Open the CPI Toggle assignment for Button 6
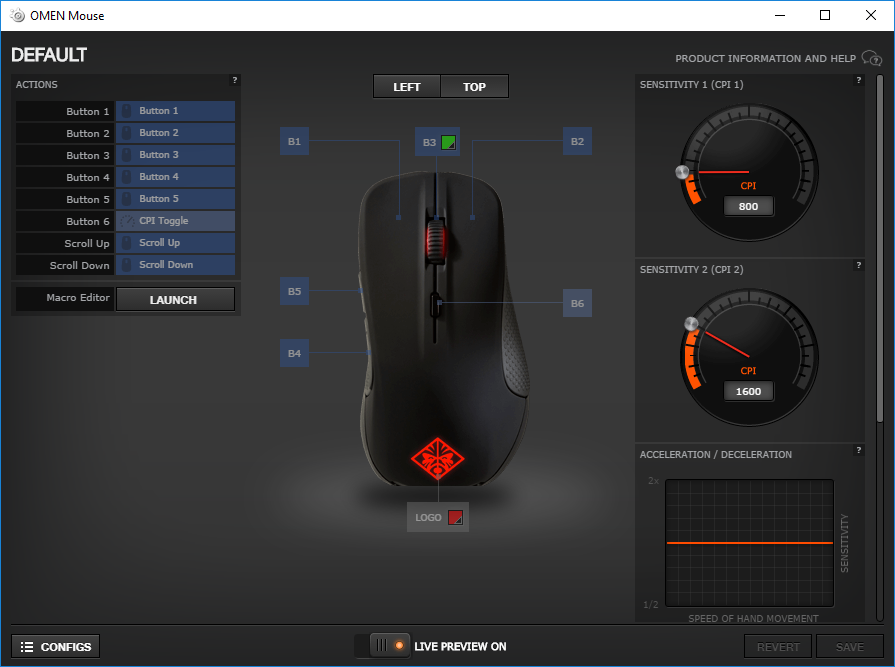 click(x=175, y=221)
